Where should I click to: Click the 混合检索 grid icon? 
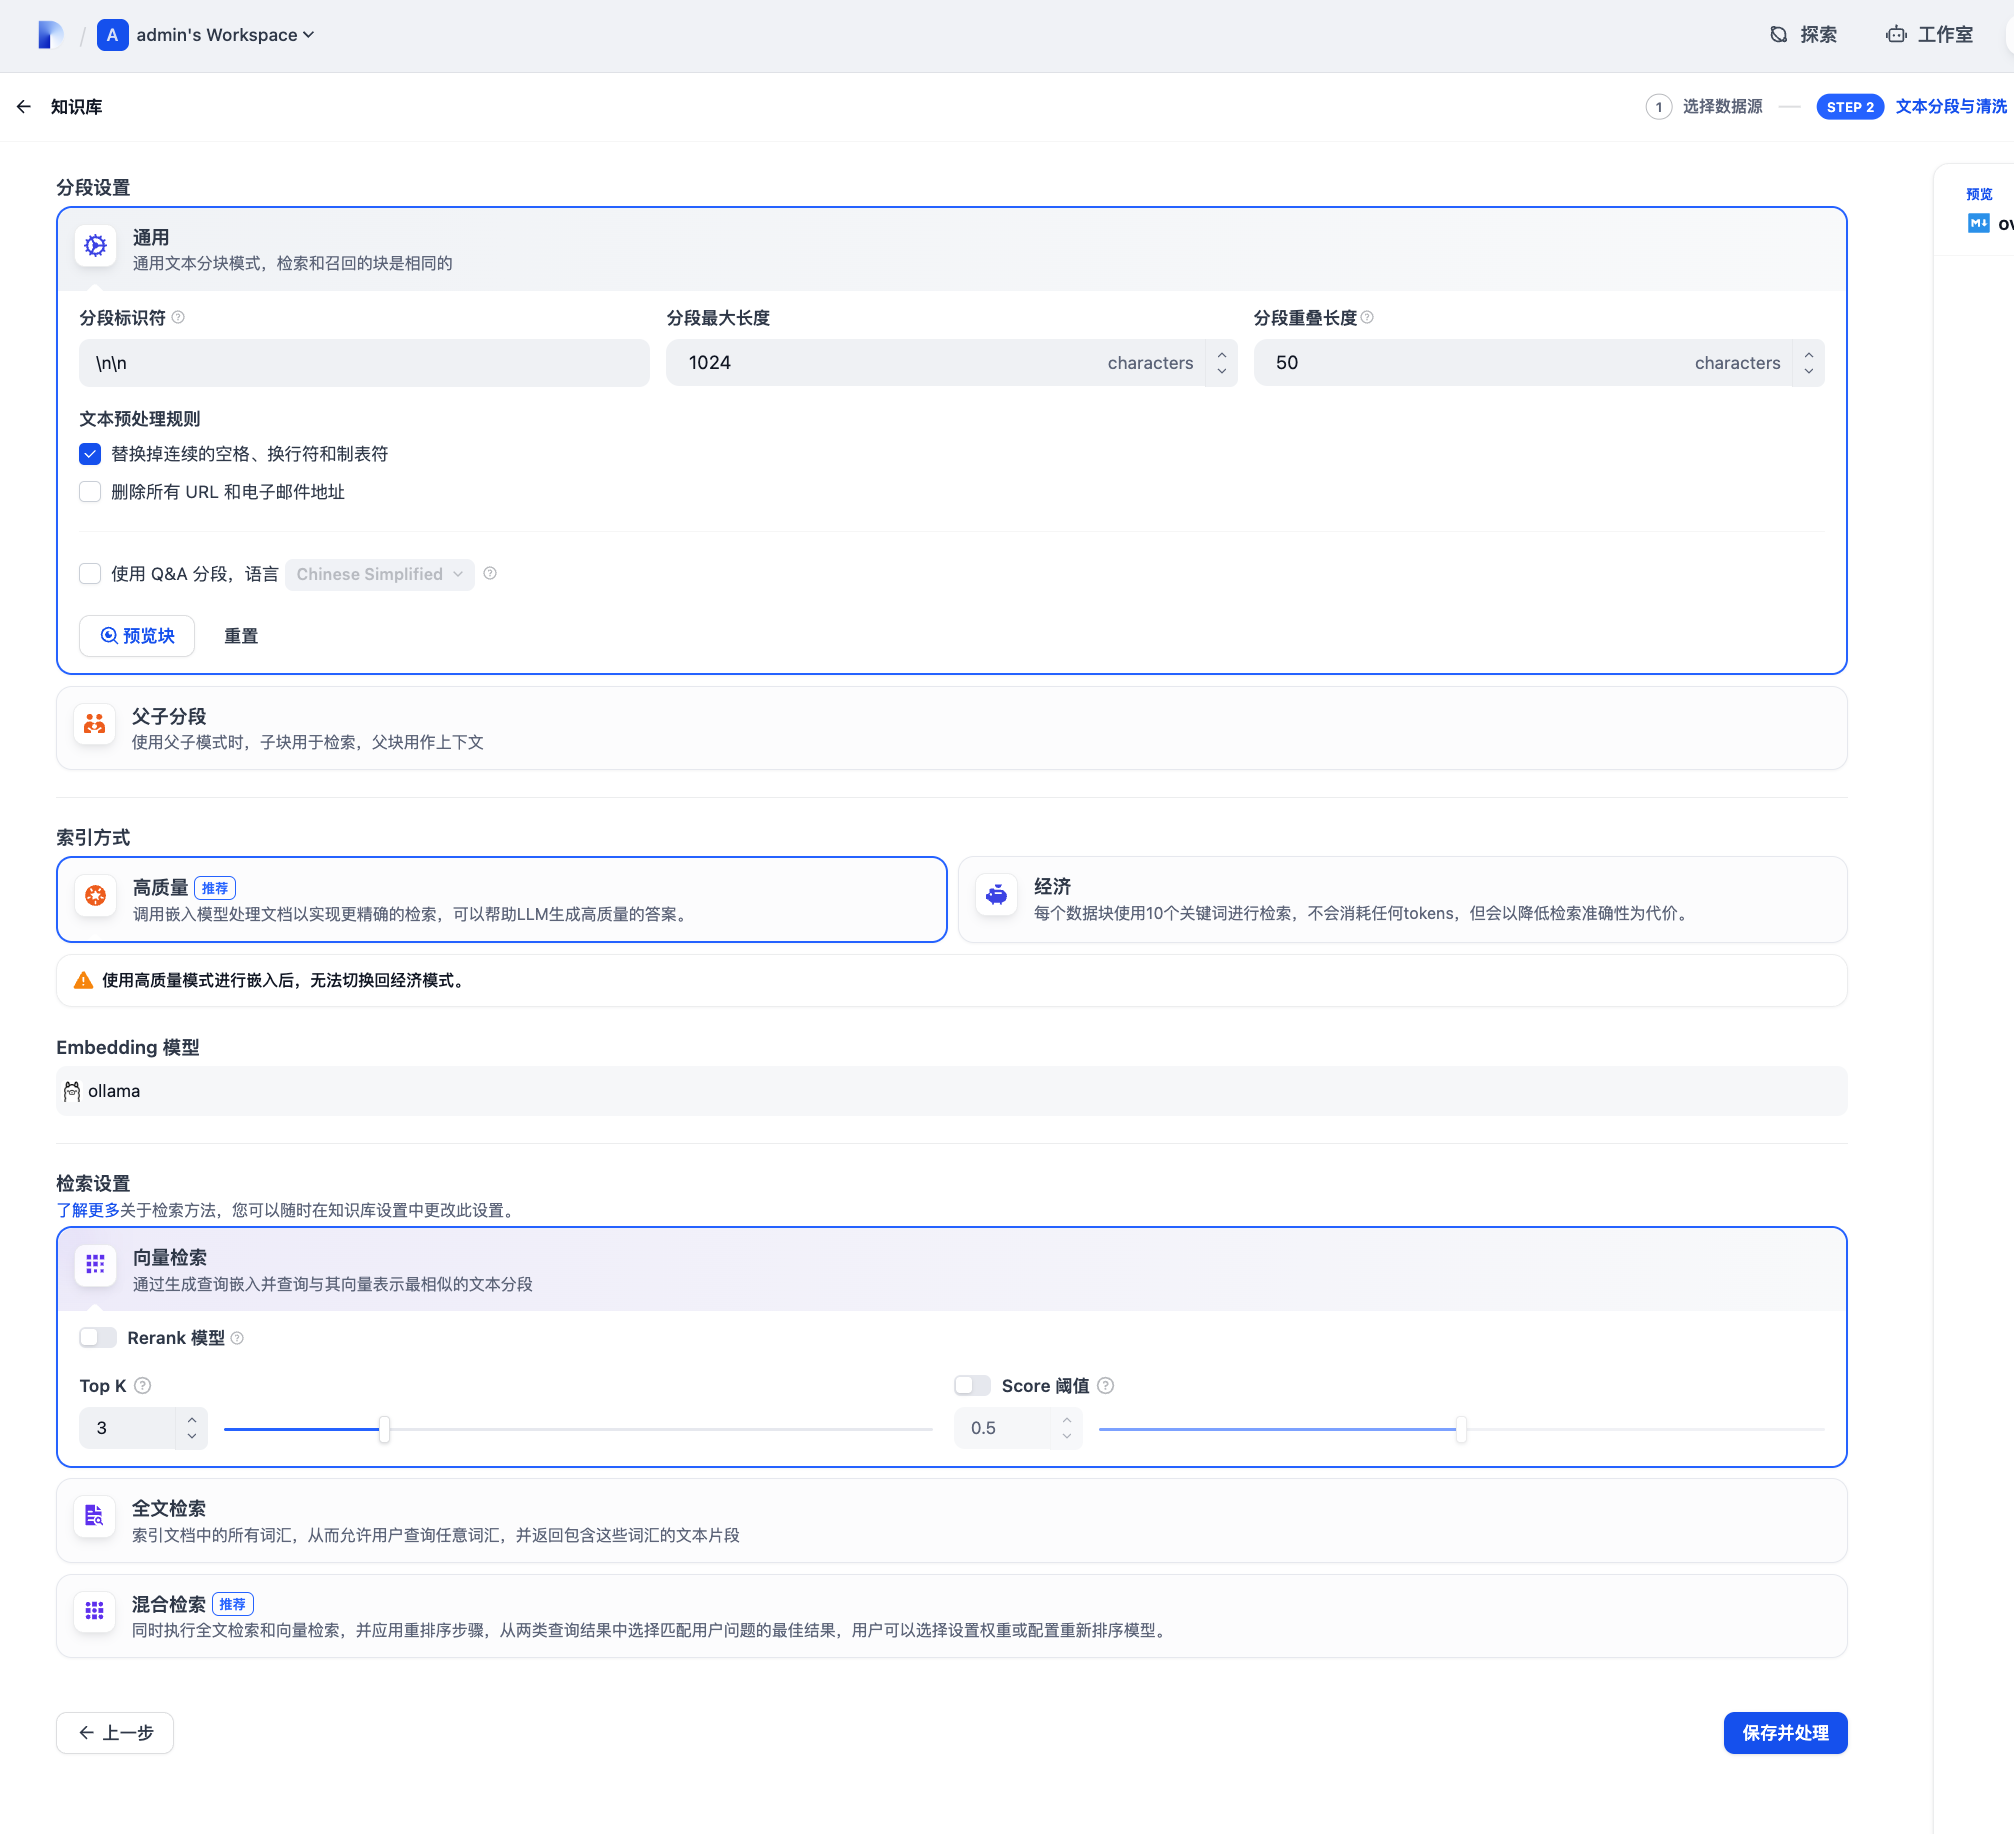[95, 1611]
